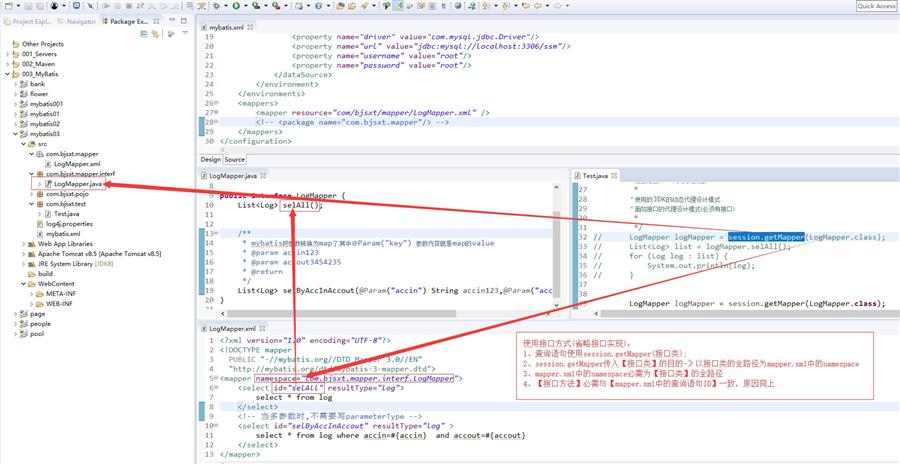
Task: Click the Test.java horizontal scrollbar
Action: click(x=751, y=314)
